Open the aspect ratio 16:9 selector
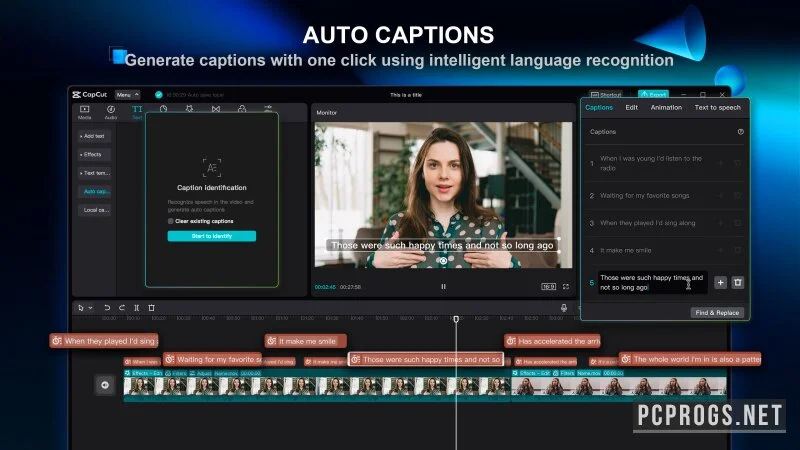Image resolution: width=800 pixels, height=450 pixels. coord(548,287)
